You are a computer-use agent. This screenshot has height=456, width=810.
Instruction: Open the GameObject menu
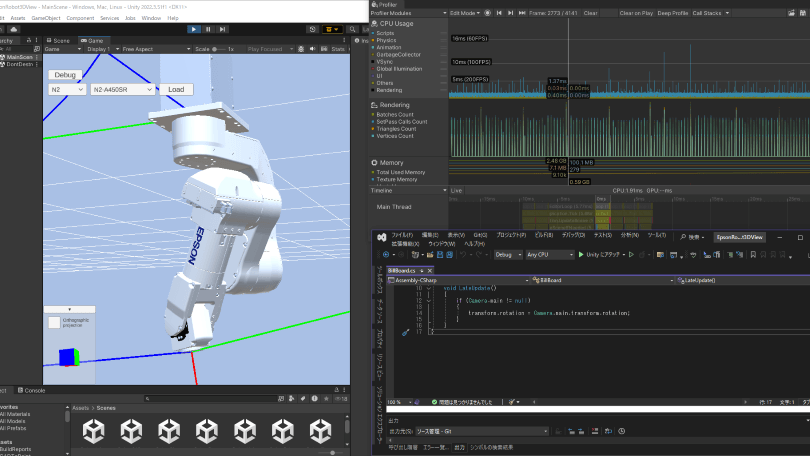point(46,18)
